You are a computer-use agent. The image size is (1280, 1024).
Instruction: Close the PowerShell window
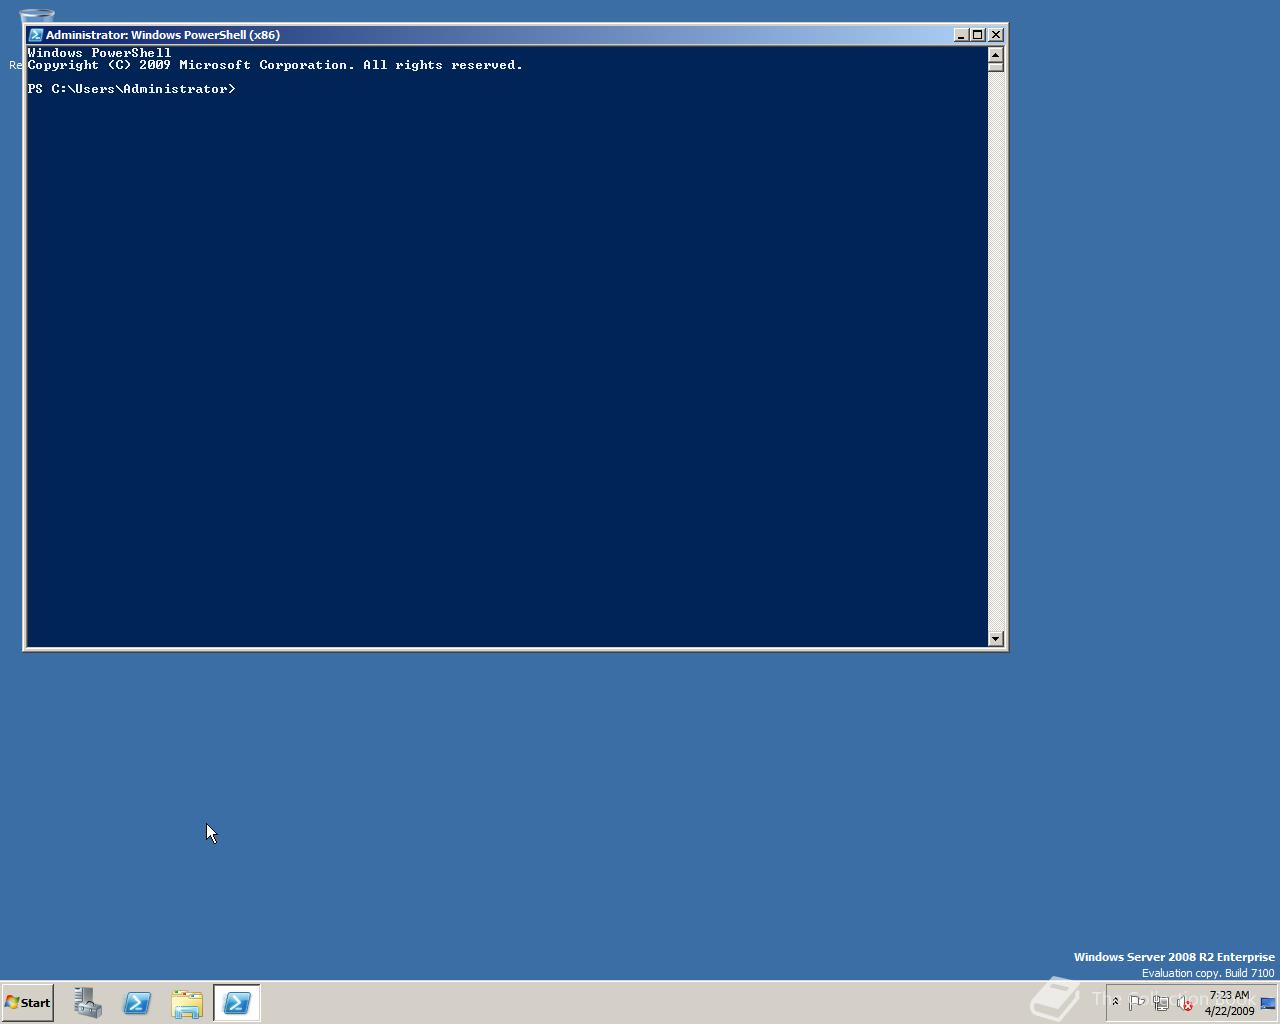996,34
